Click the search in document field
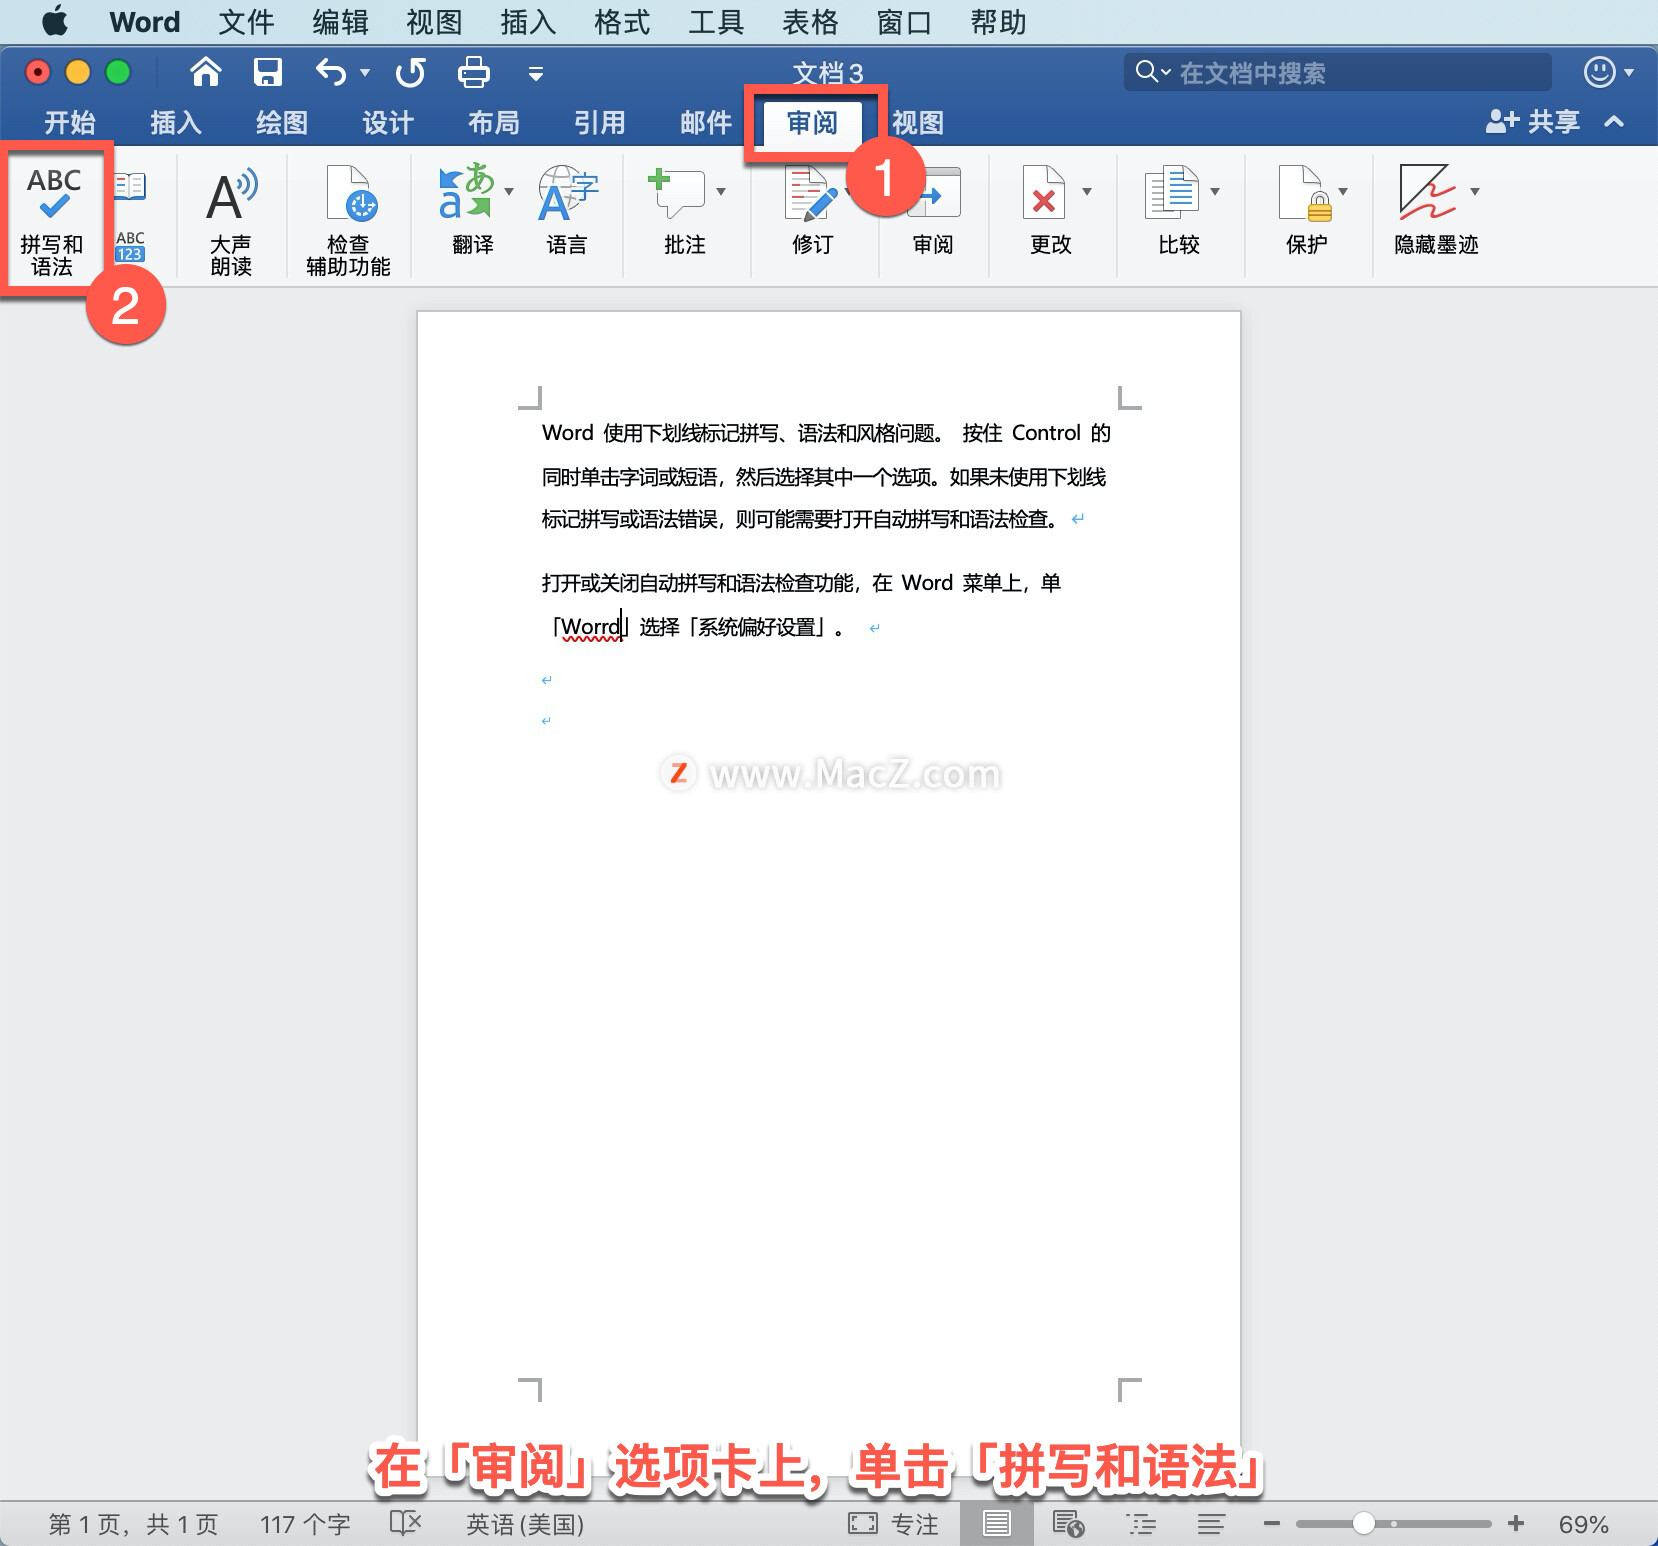The width and height of the screenshot is (1658, 1546). (x=1337, y=72)
